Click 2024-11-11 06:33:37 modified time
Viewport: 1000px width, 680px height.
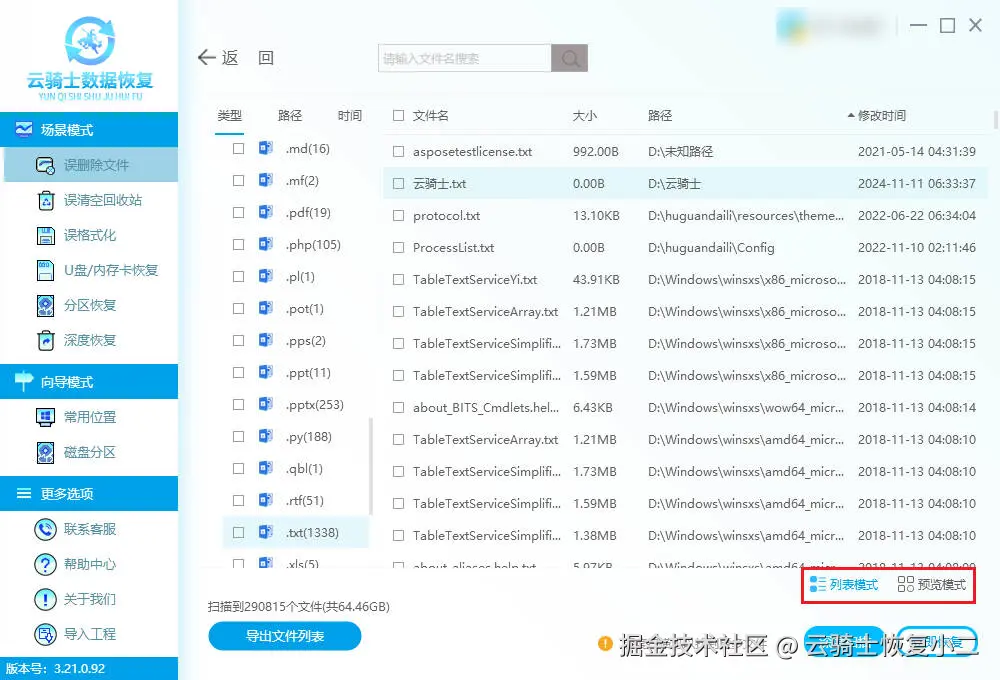916,184
